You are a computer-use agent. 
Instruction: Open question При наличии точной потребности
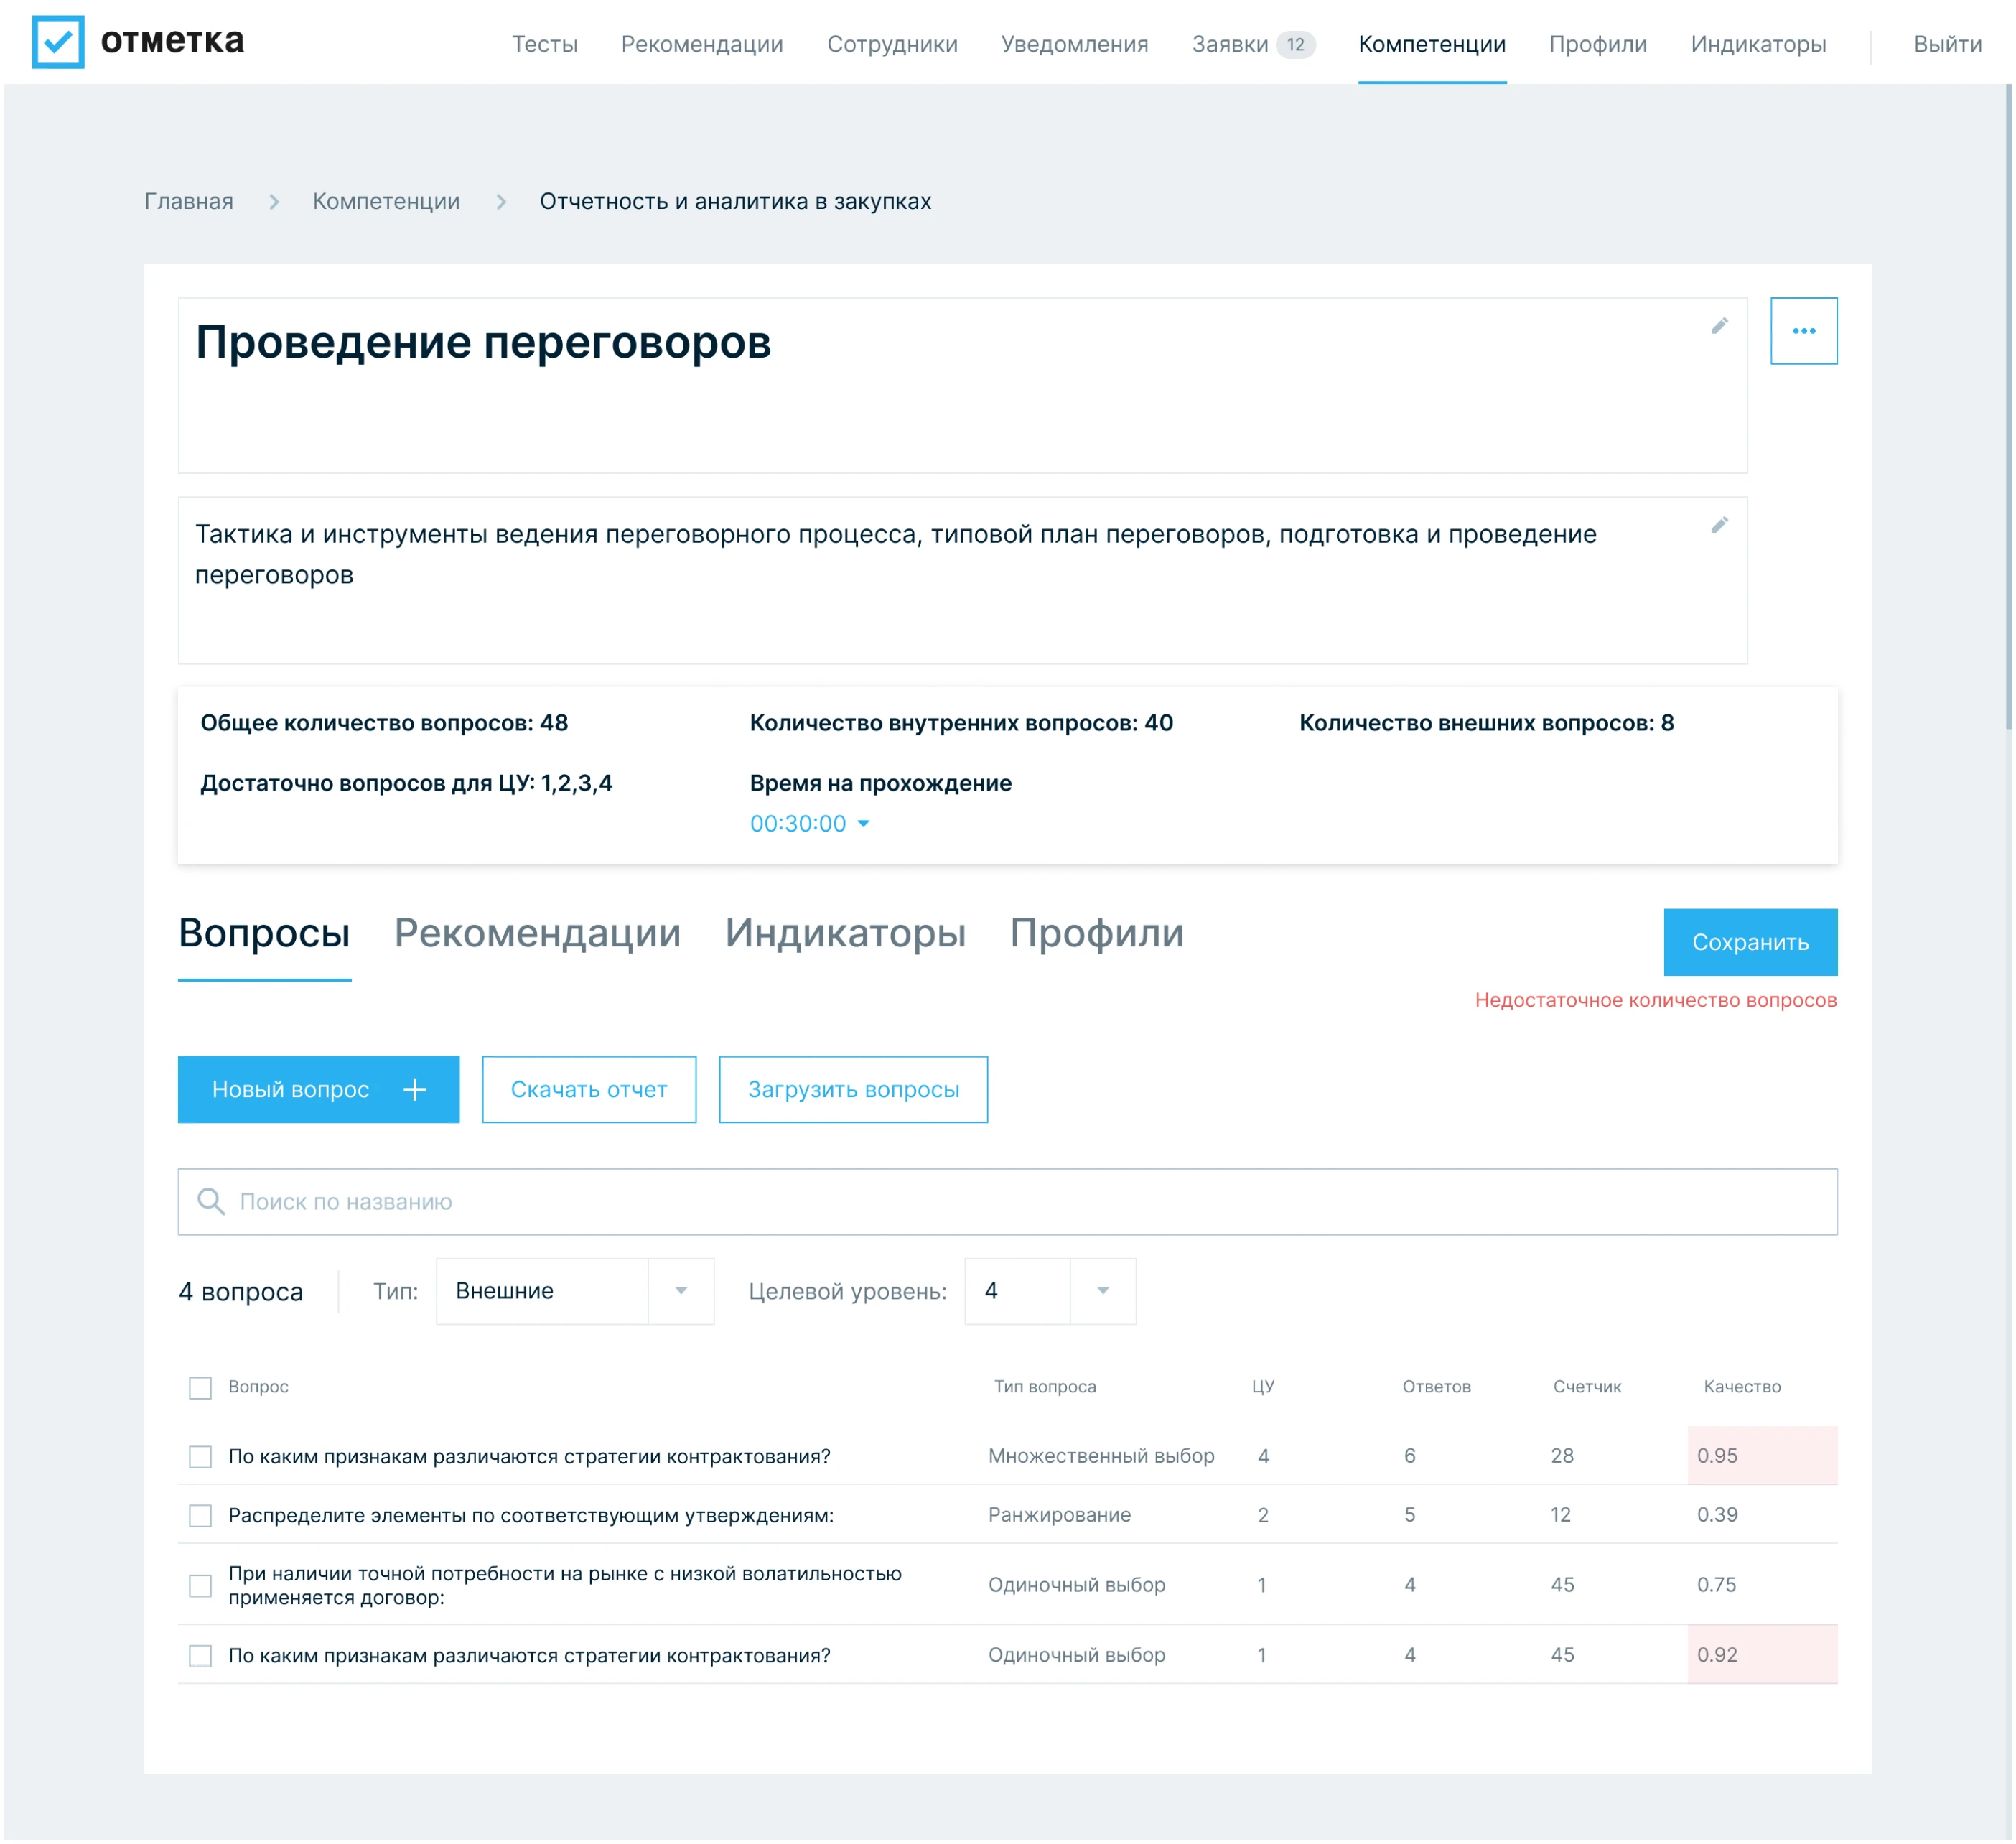tap(565, 1585)
